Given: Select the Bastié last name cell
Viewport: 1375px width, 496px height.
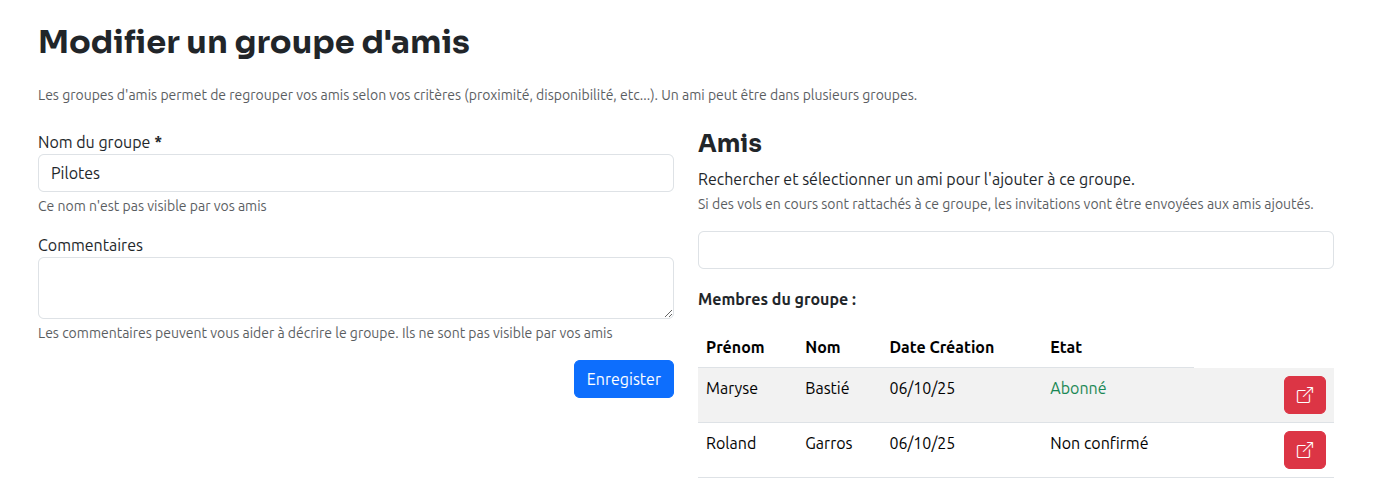Looking at the screenshot, I should coord(826,388).
